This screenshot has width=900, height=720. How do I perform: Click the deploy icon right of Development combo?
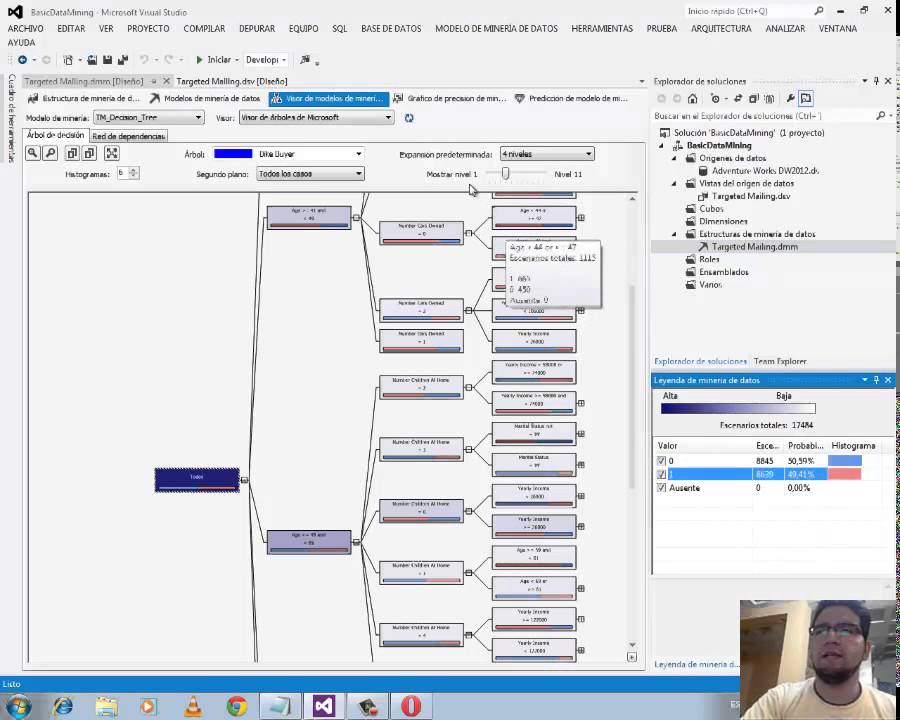pos(305,60)
